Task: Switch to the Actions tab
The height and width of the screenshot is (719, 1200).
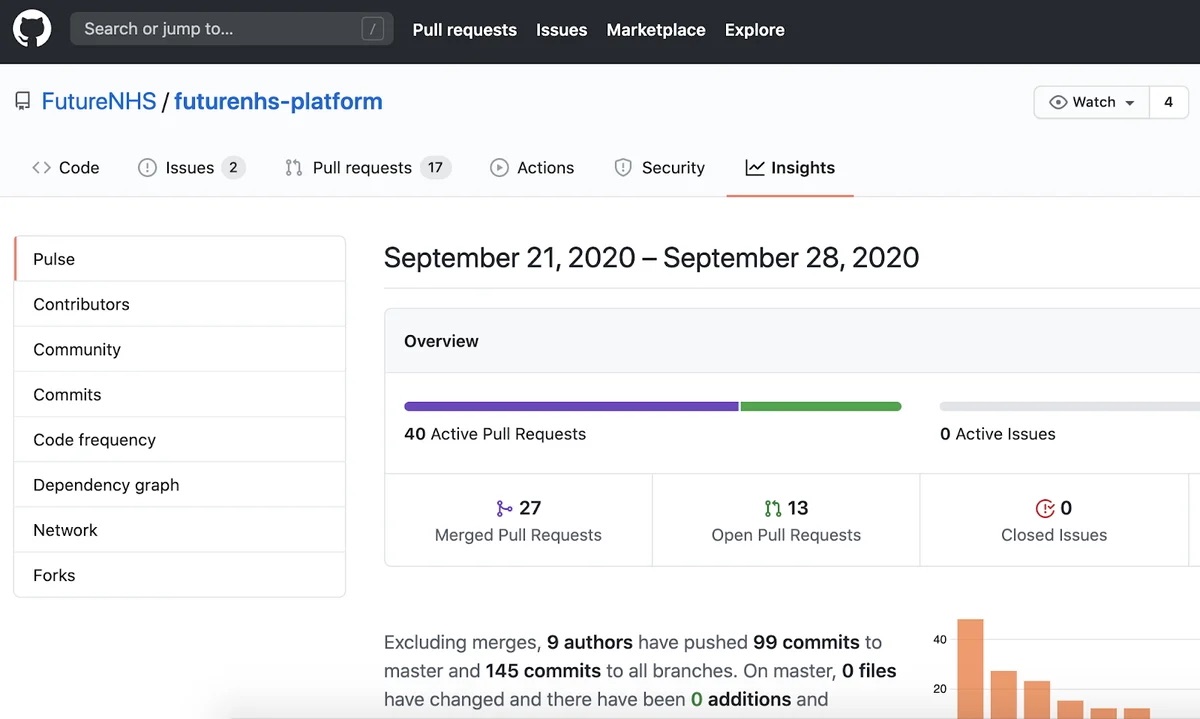Action: click(x=532, y=168)
